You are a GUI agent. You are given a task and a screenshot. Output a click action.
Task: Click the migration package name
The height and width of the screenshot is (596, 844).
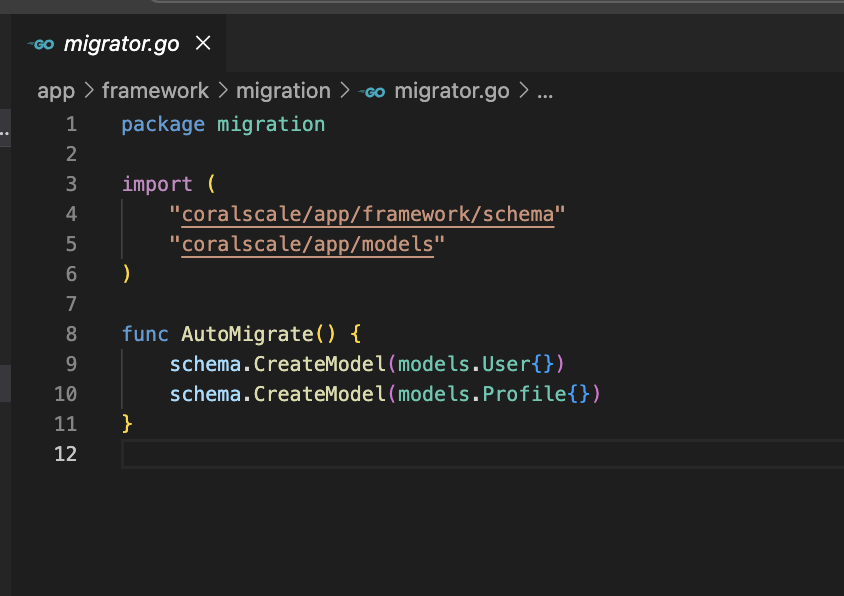pyautogui.click(x=271, y=124)
